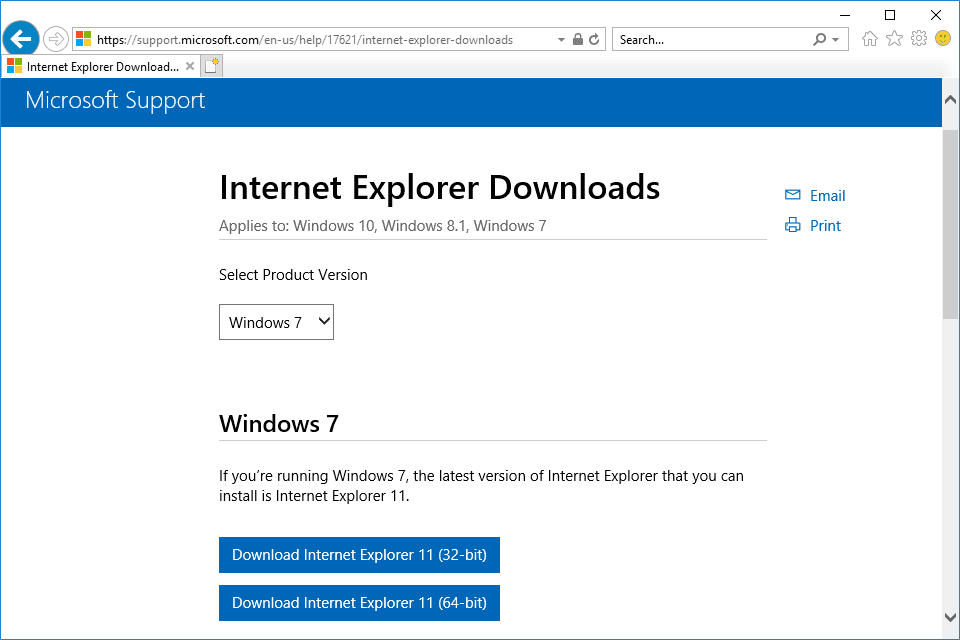Viewport: 960px width, 640px height.
Task: Download Internet Explorer 11 (32-bit)
Action: (x=359, y=555)
